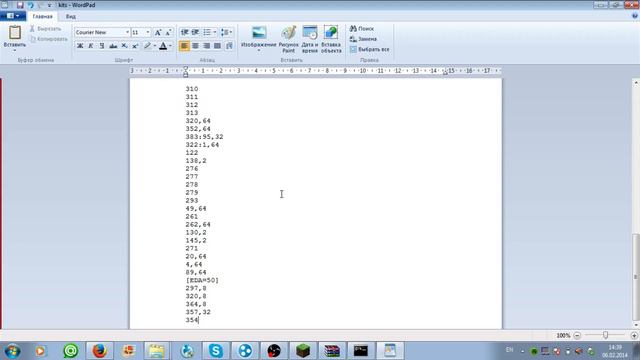This screenshot has height=360, width=640.
Task: Open the paragraph settings dialog icon
Action: 229,46
